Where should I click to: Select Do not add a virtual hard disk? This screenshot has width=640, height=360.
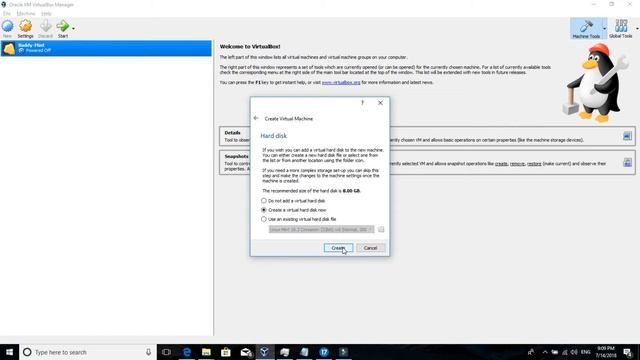pyautogui.click(x=293, y=201)
